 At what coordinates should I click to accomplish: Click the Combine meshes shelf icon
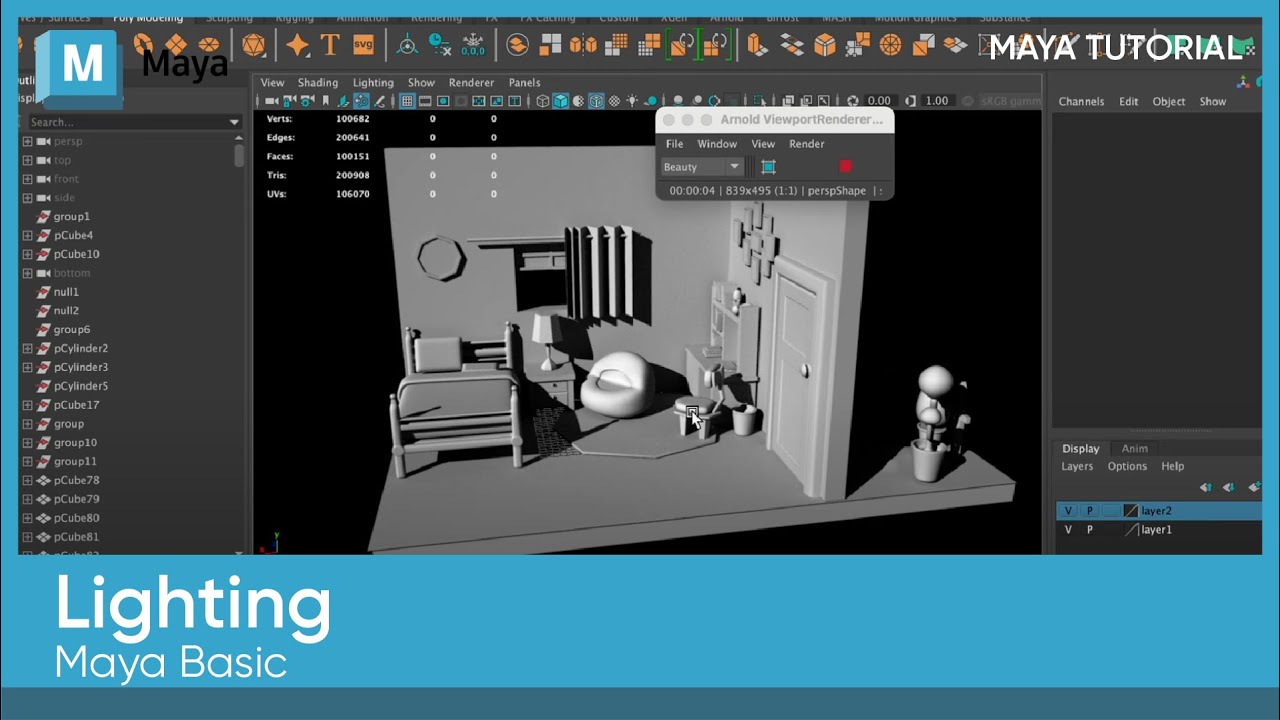coord(517,45)
